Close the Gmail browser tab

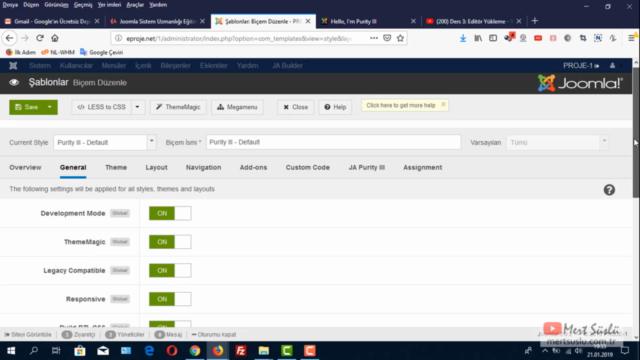point(97,21)
